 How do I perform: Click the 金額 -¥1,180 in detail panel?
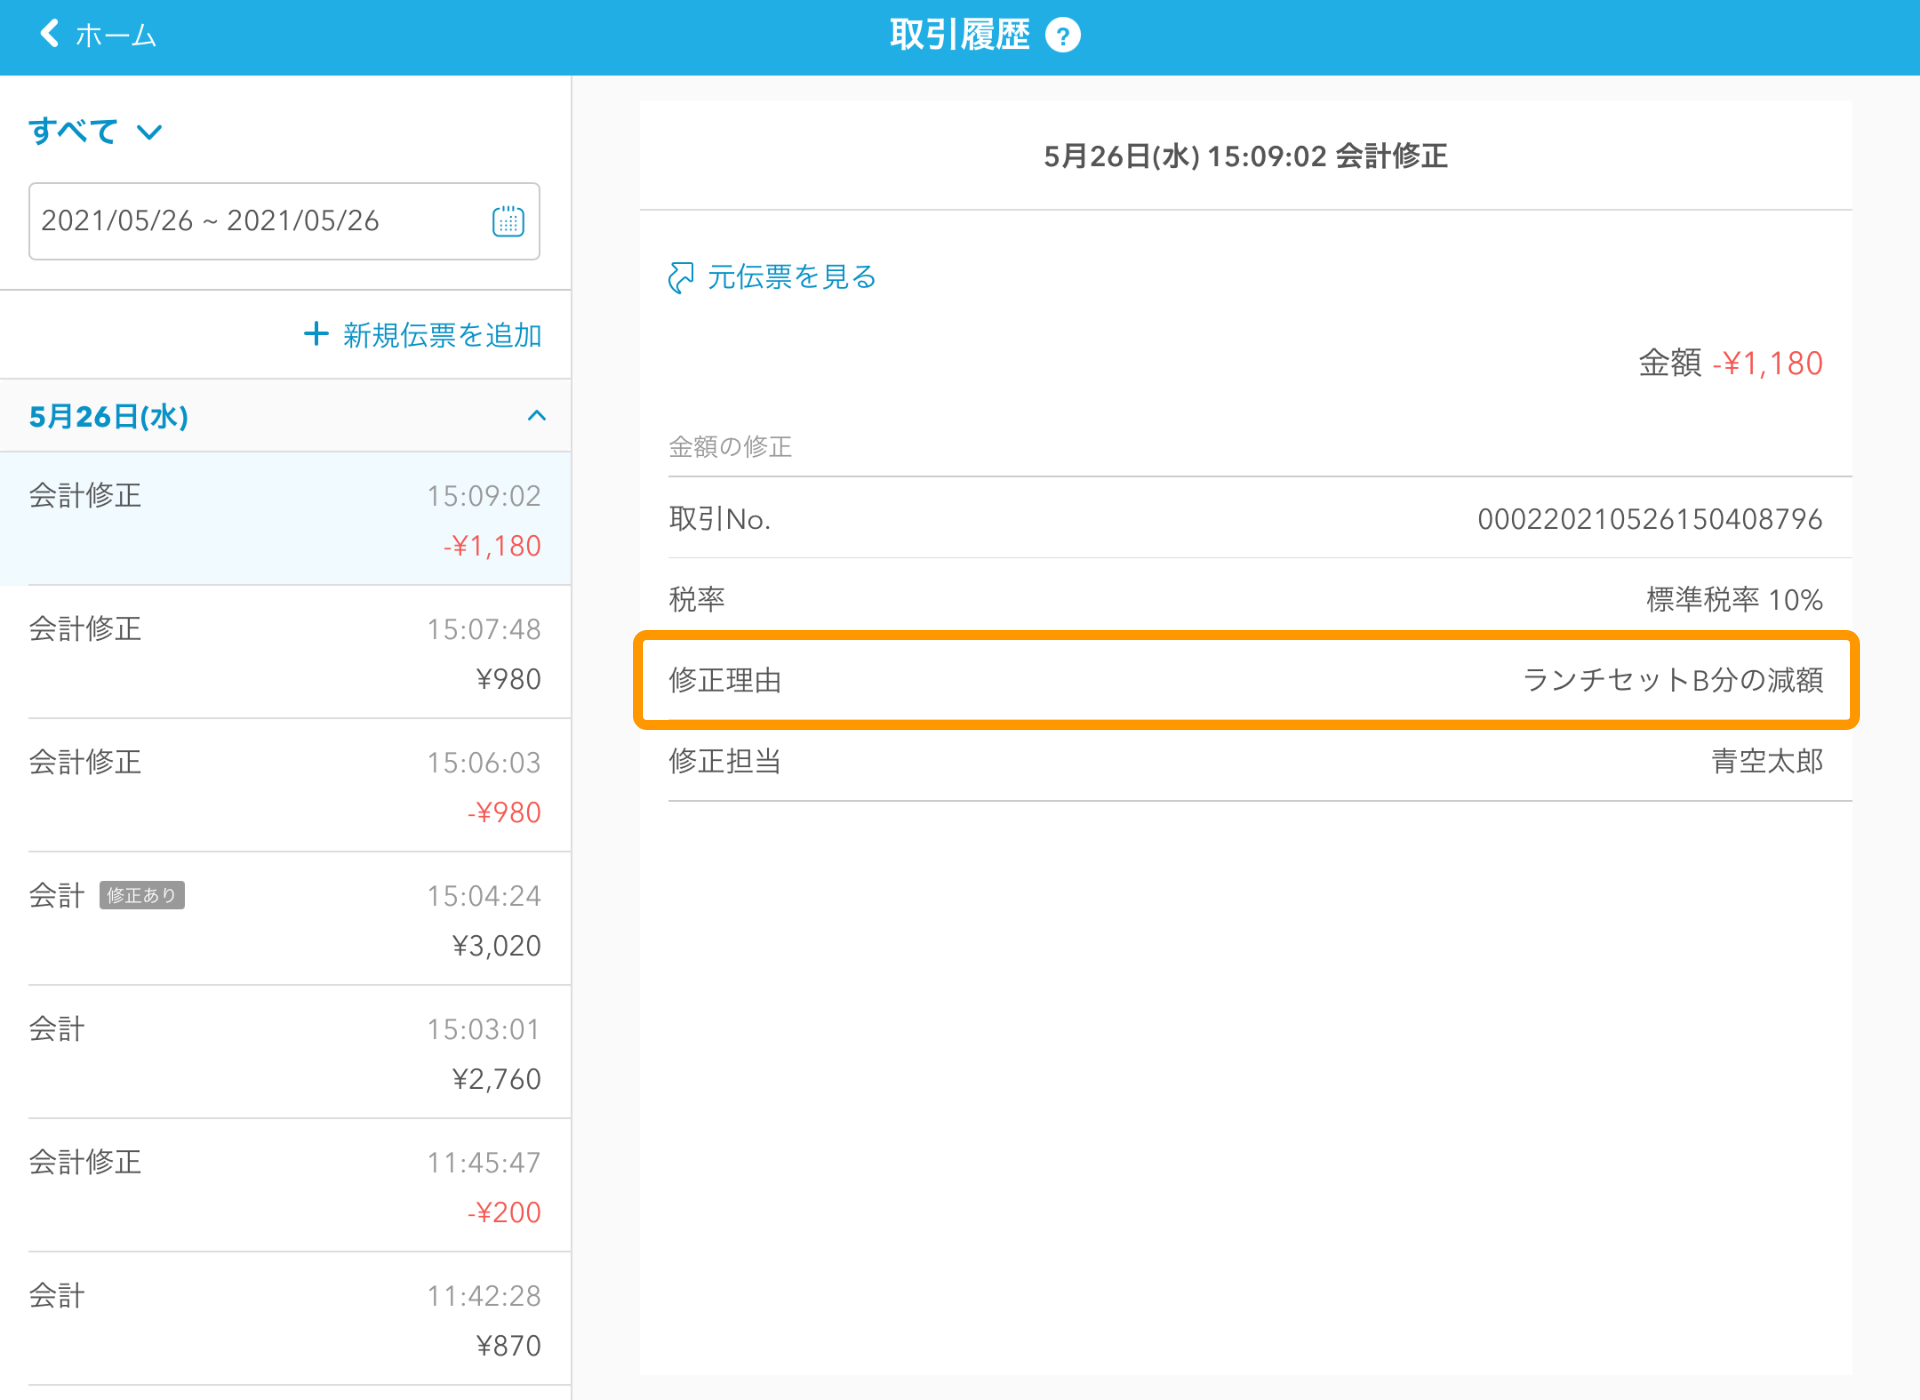pyautogui.click(x=1730, y=363)
